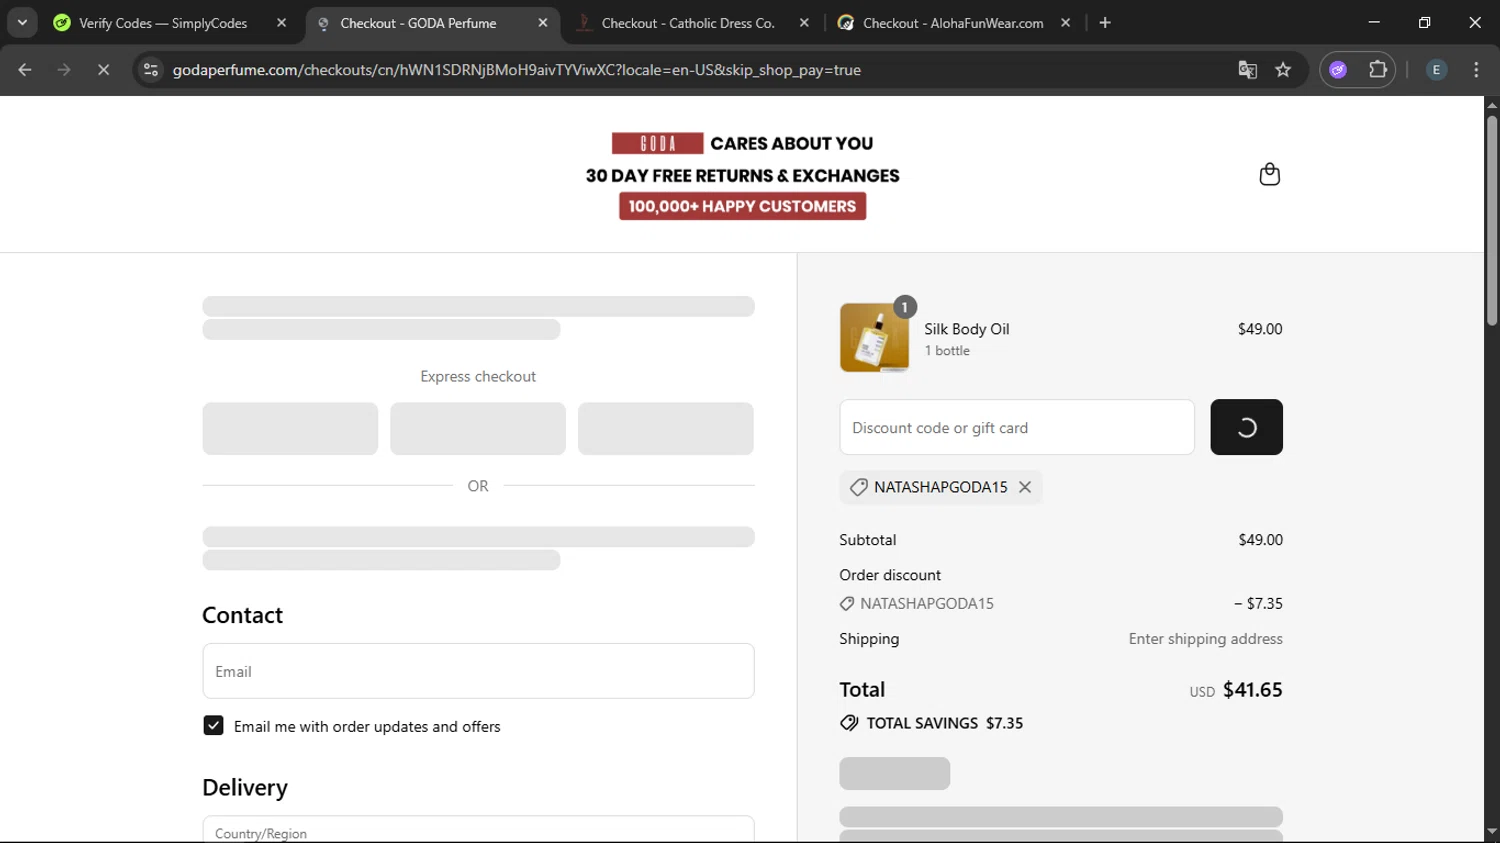Image resolution: width=1500 pixels, height=843 pixels.
Task: Switch to Checkout - AlohaFunWear.com tab
Action: (x=952, y=23)
